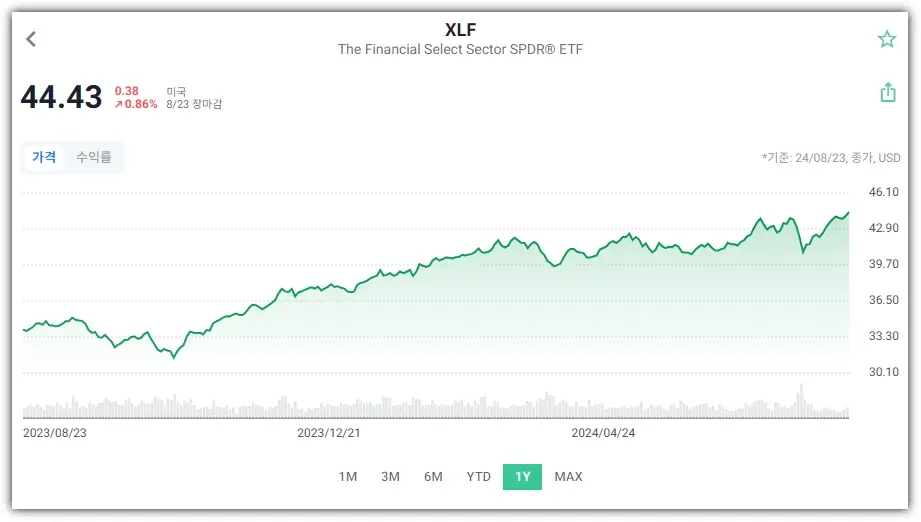Click the back arrow icon
Image resolution: width=921 pixels, height=522 pixels.
[31, 39]
